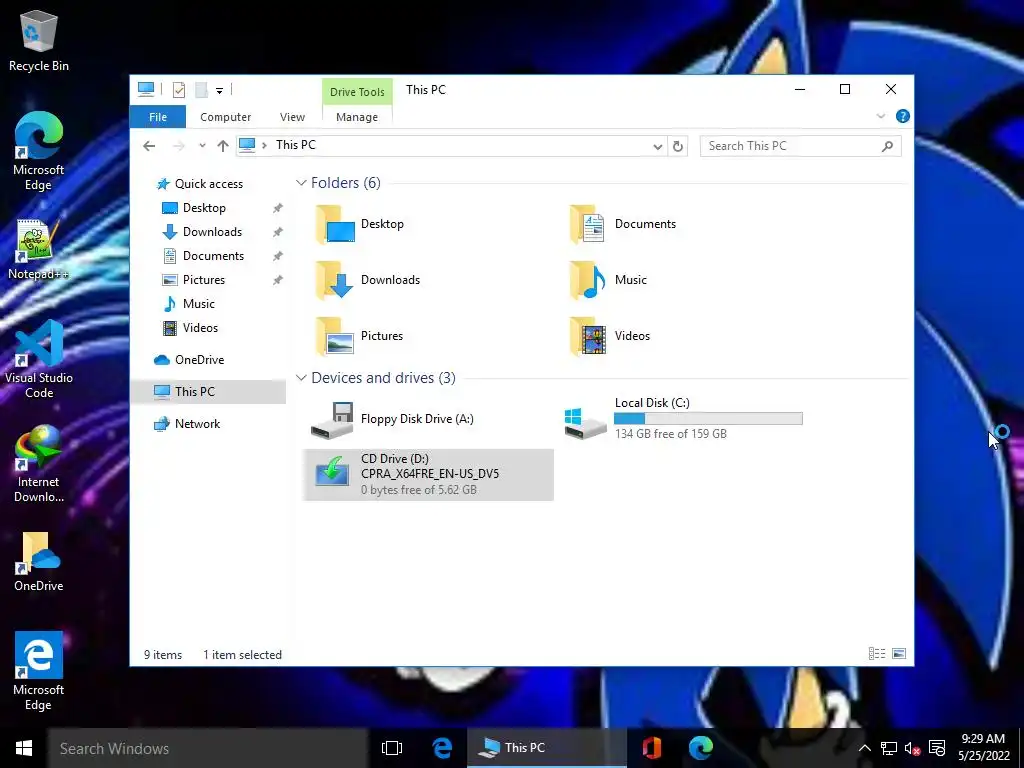Switch to Large icons view in status bar
Image resolution: width=1024 pixels, height=768 pixels.
point(899,654)
